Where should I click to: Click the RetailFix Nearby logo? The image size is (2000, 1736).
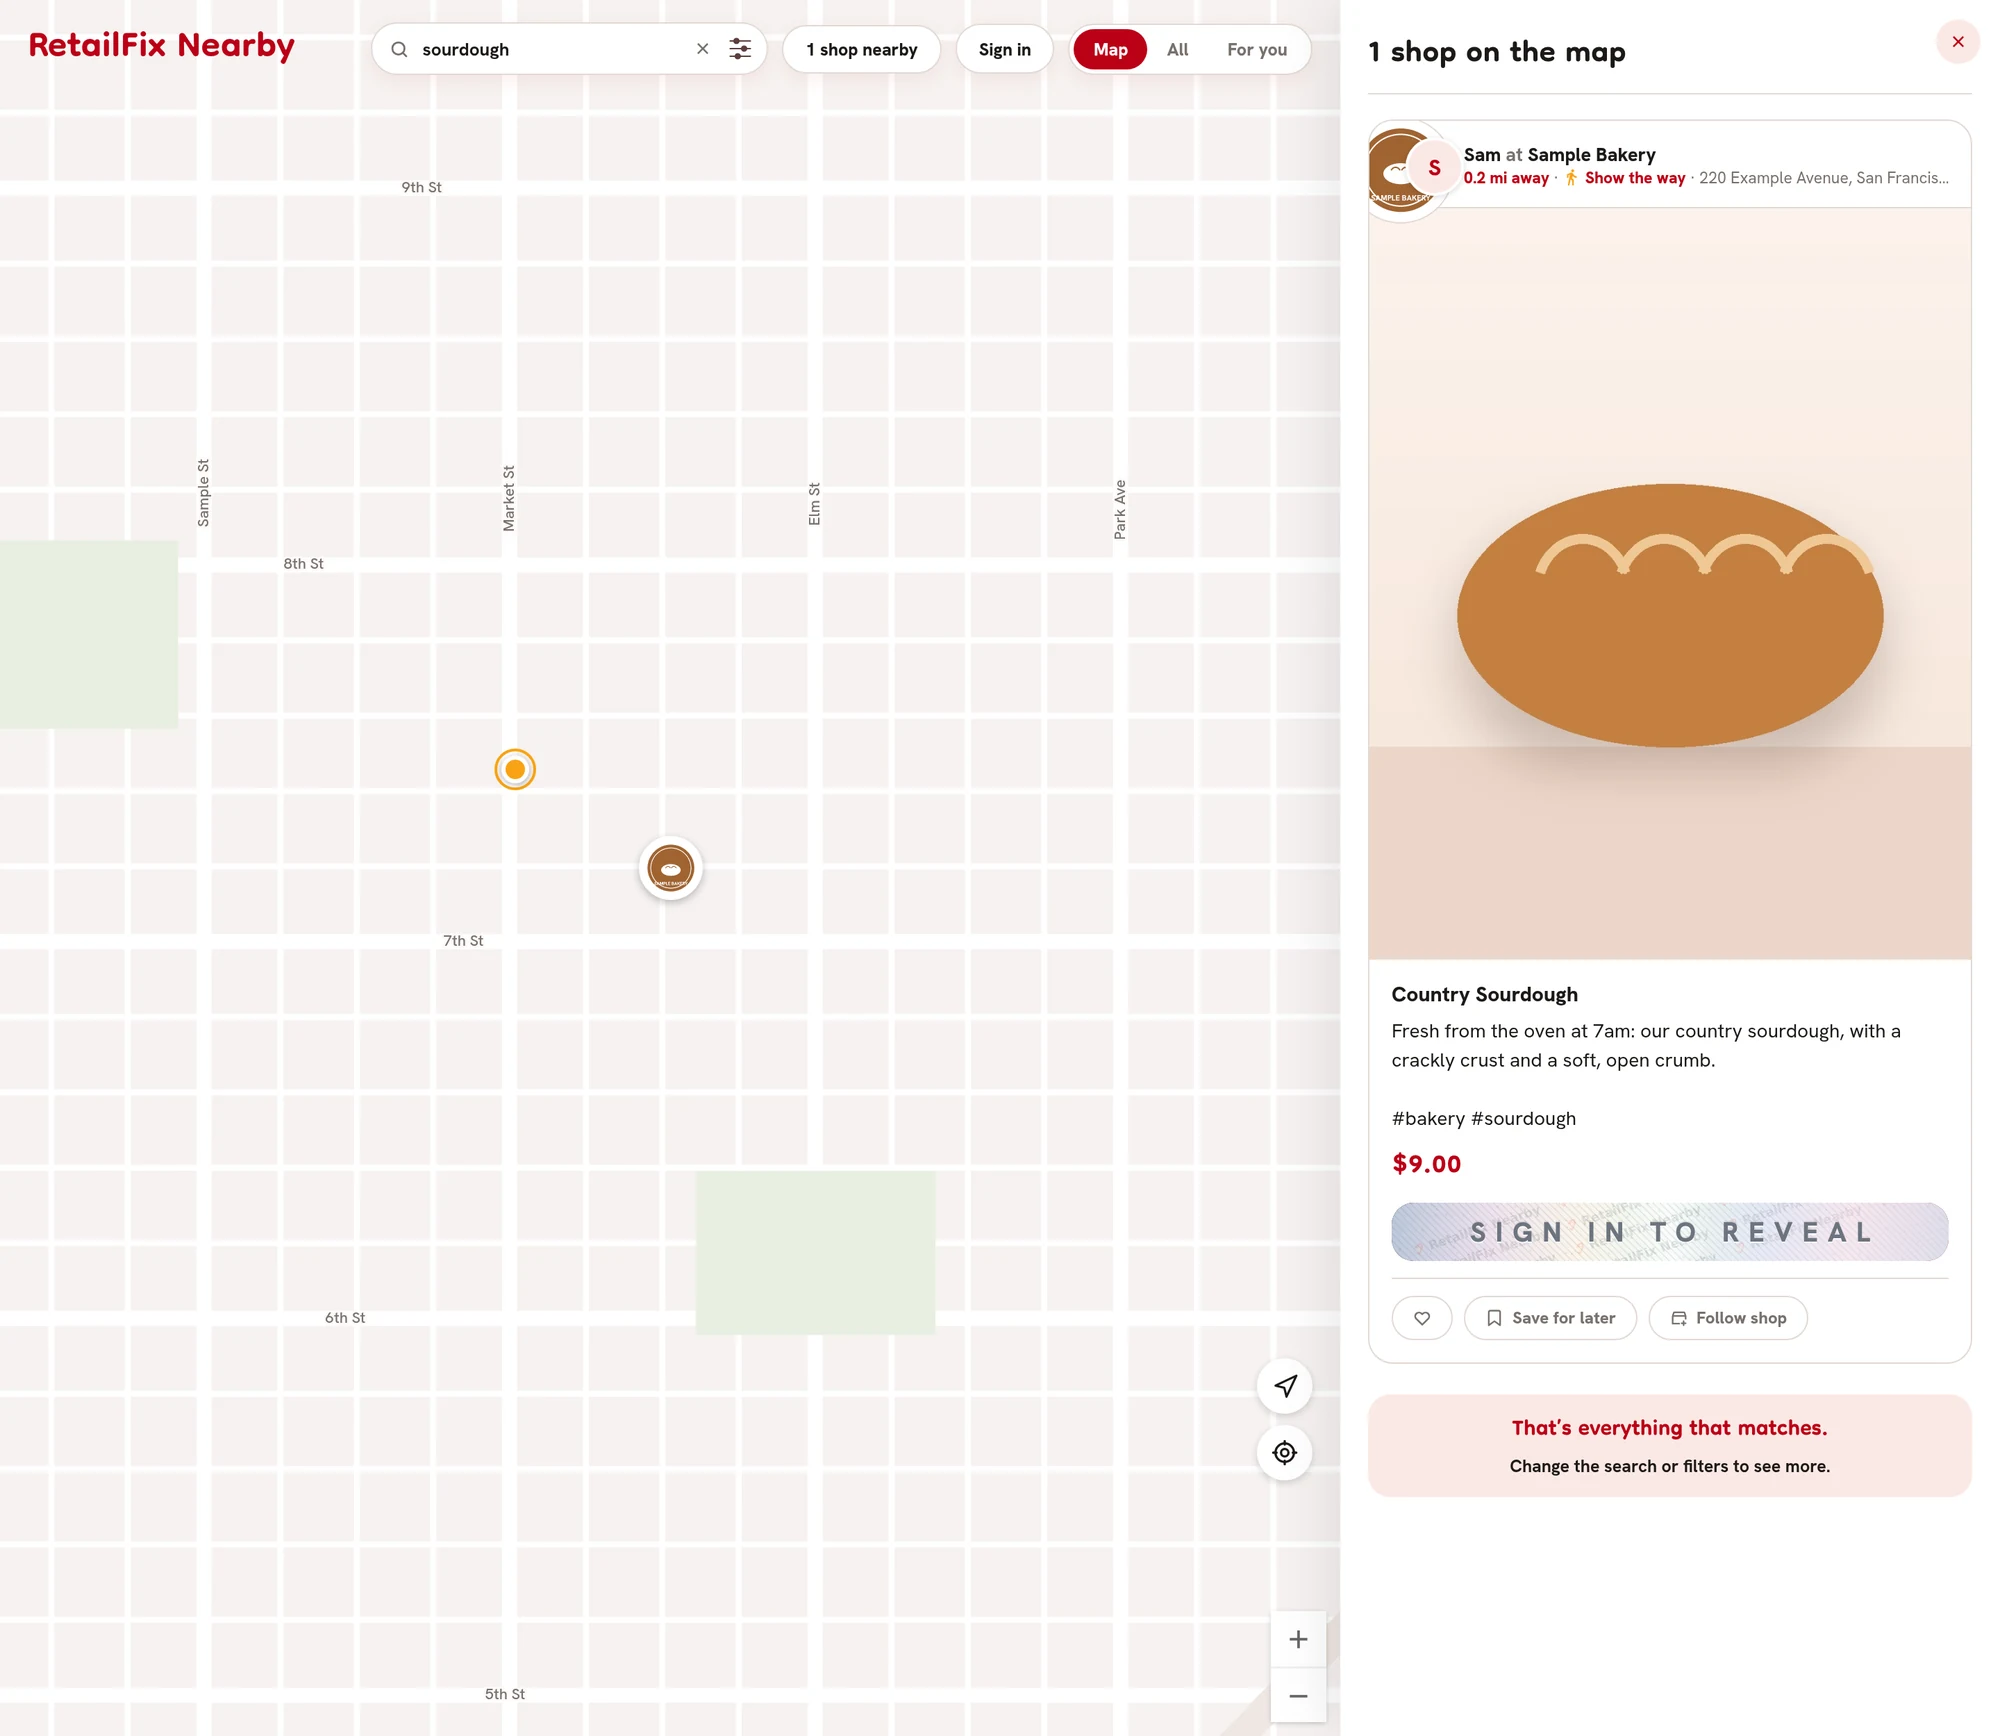162,46
